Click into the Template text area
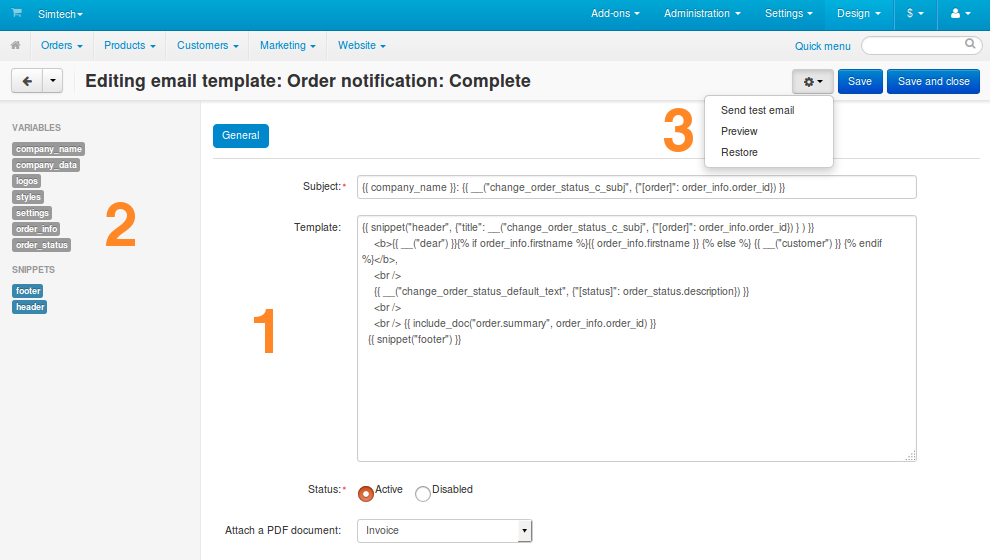The image size is (990, 560). [636, 338]
